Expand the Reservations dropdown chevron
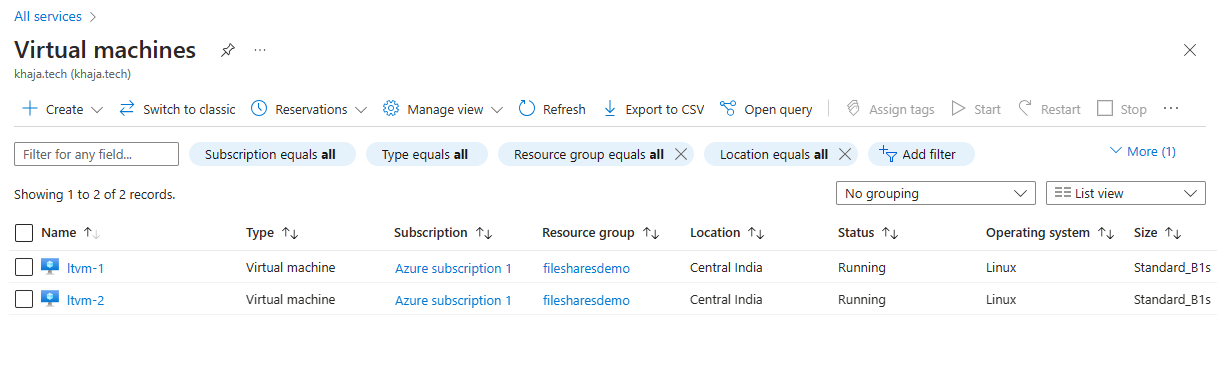Image resolution: width=1217 pixels, height=389 pixels. tap(361, 110)
